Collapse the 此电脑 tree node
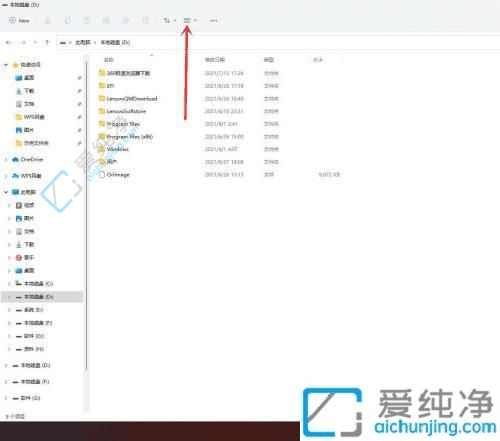The image size is (500, 441). [6, 192]
